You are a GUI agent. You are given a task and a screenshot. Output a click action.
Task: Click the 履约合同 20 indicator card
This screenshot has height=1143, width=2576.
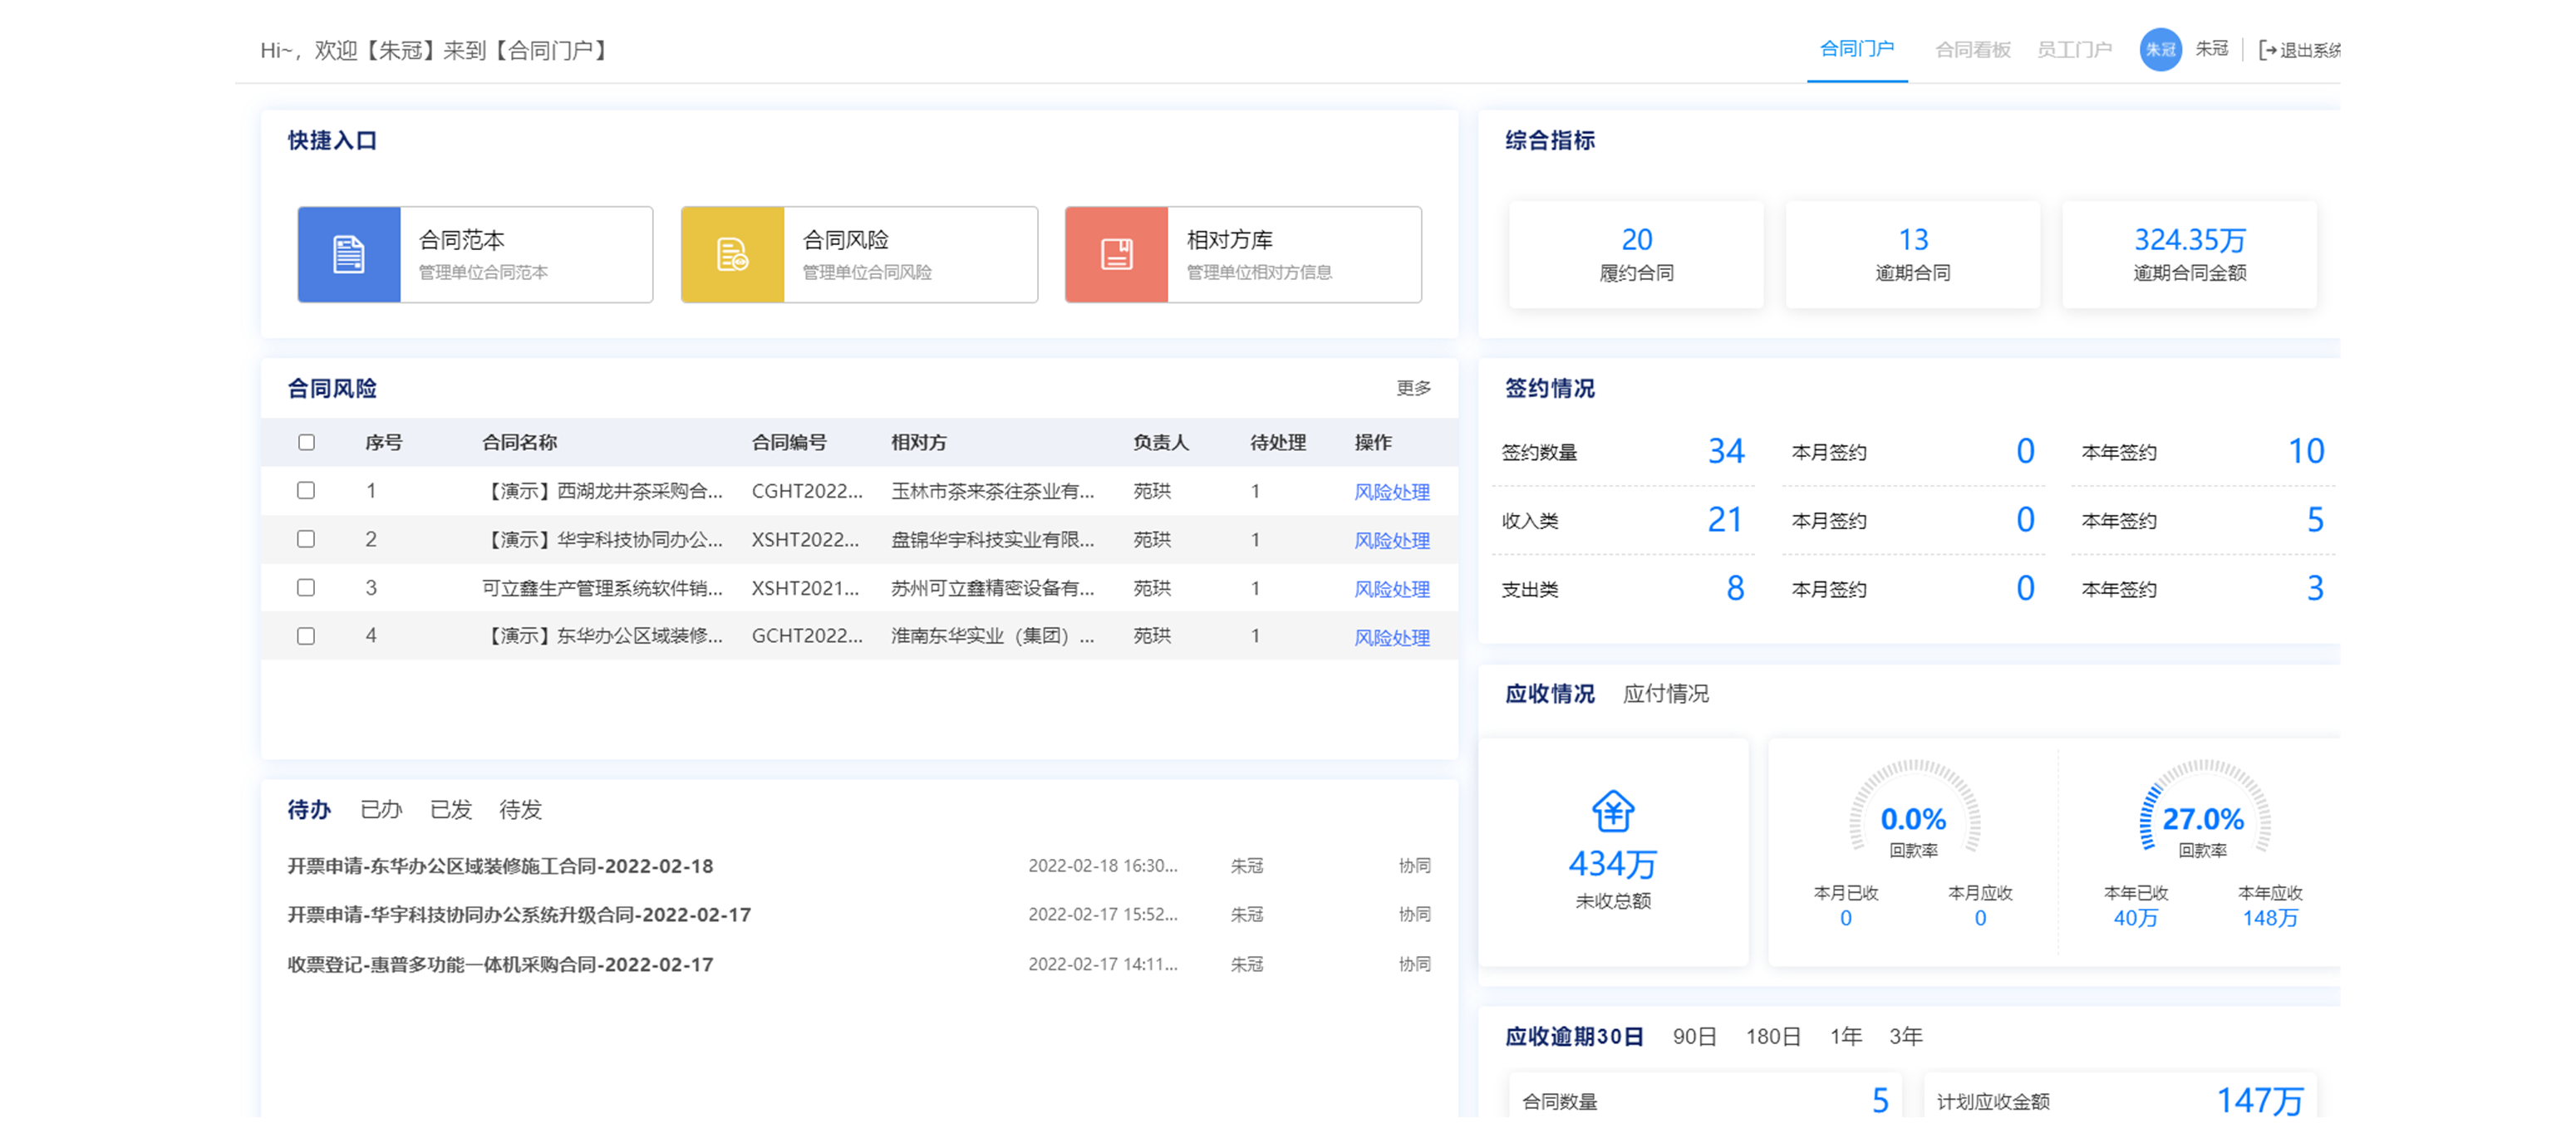(x=1636, y=254)
